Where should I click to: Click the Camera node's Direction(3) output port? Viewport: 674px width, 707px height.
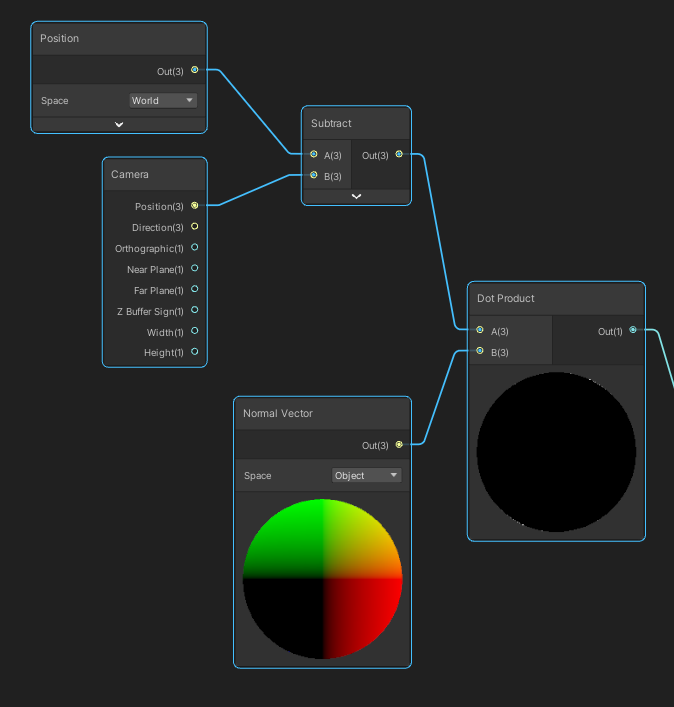194,227
